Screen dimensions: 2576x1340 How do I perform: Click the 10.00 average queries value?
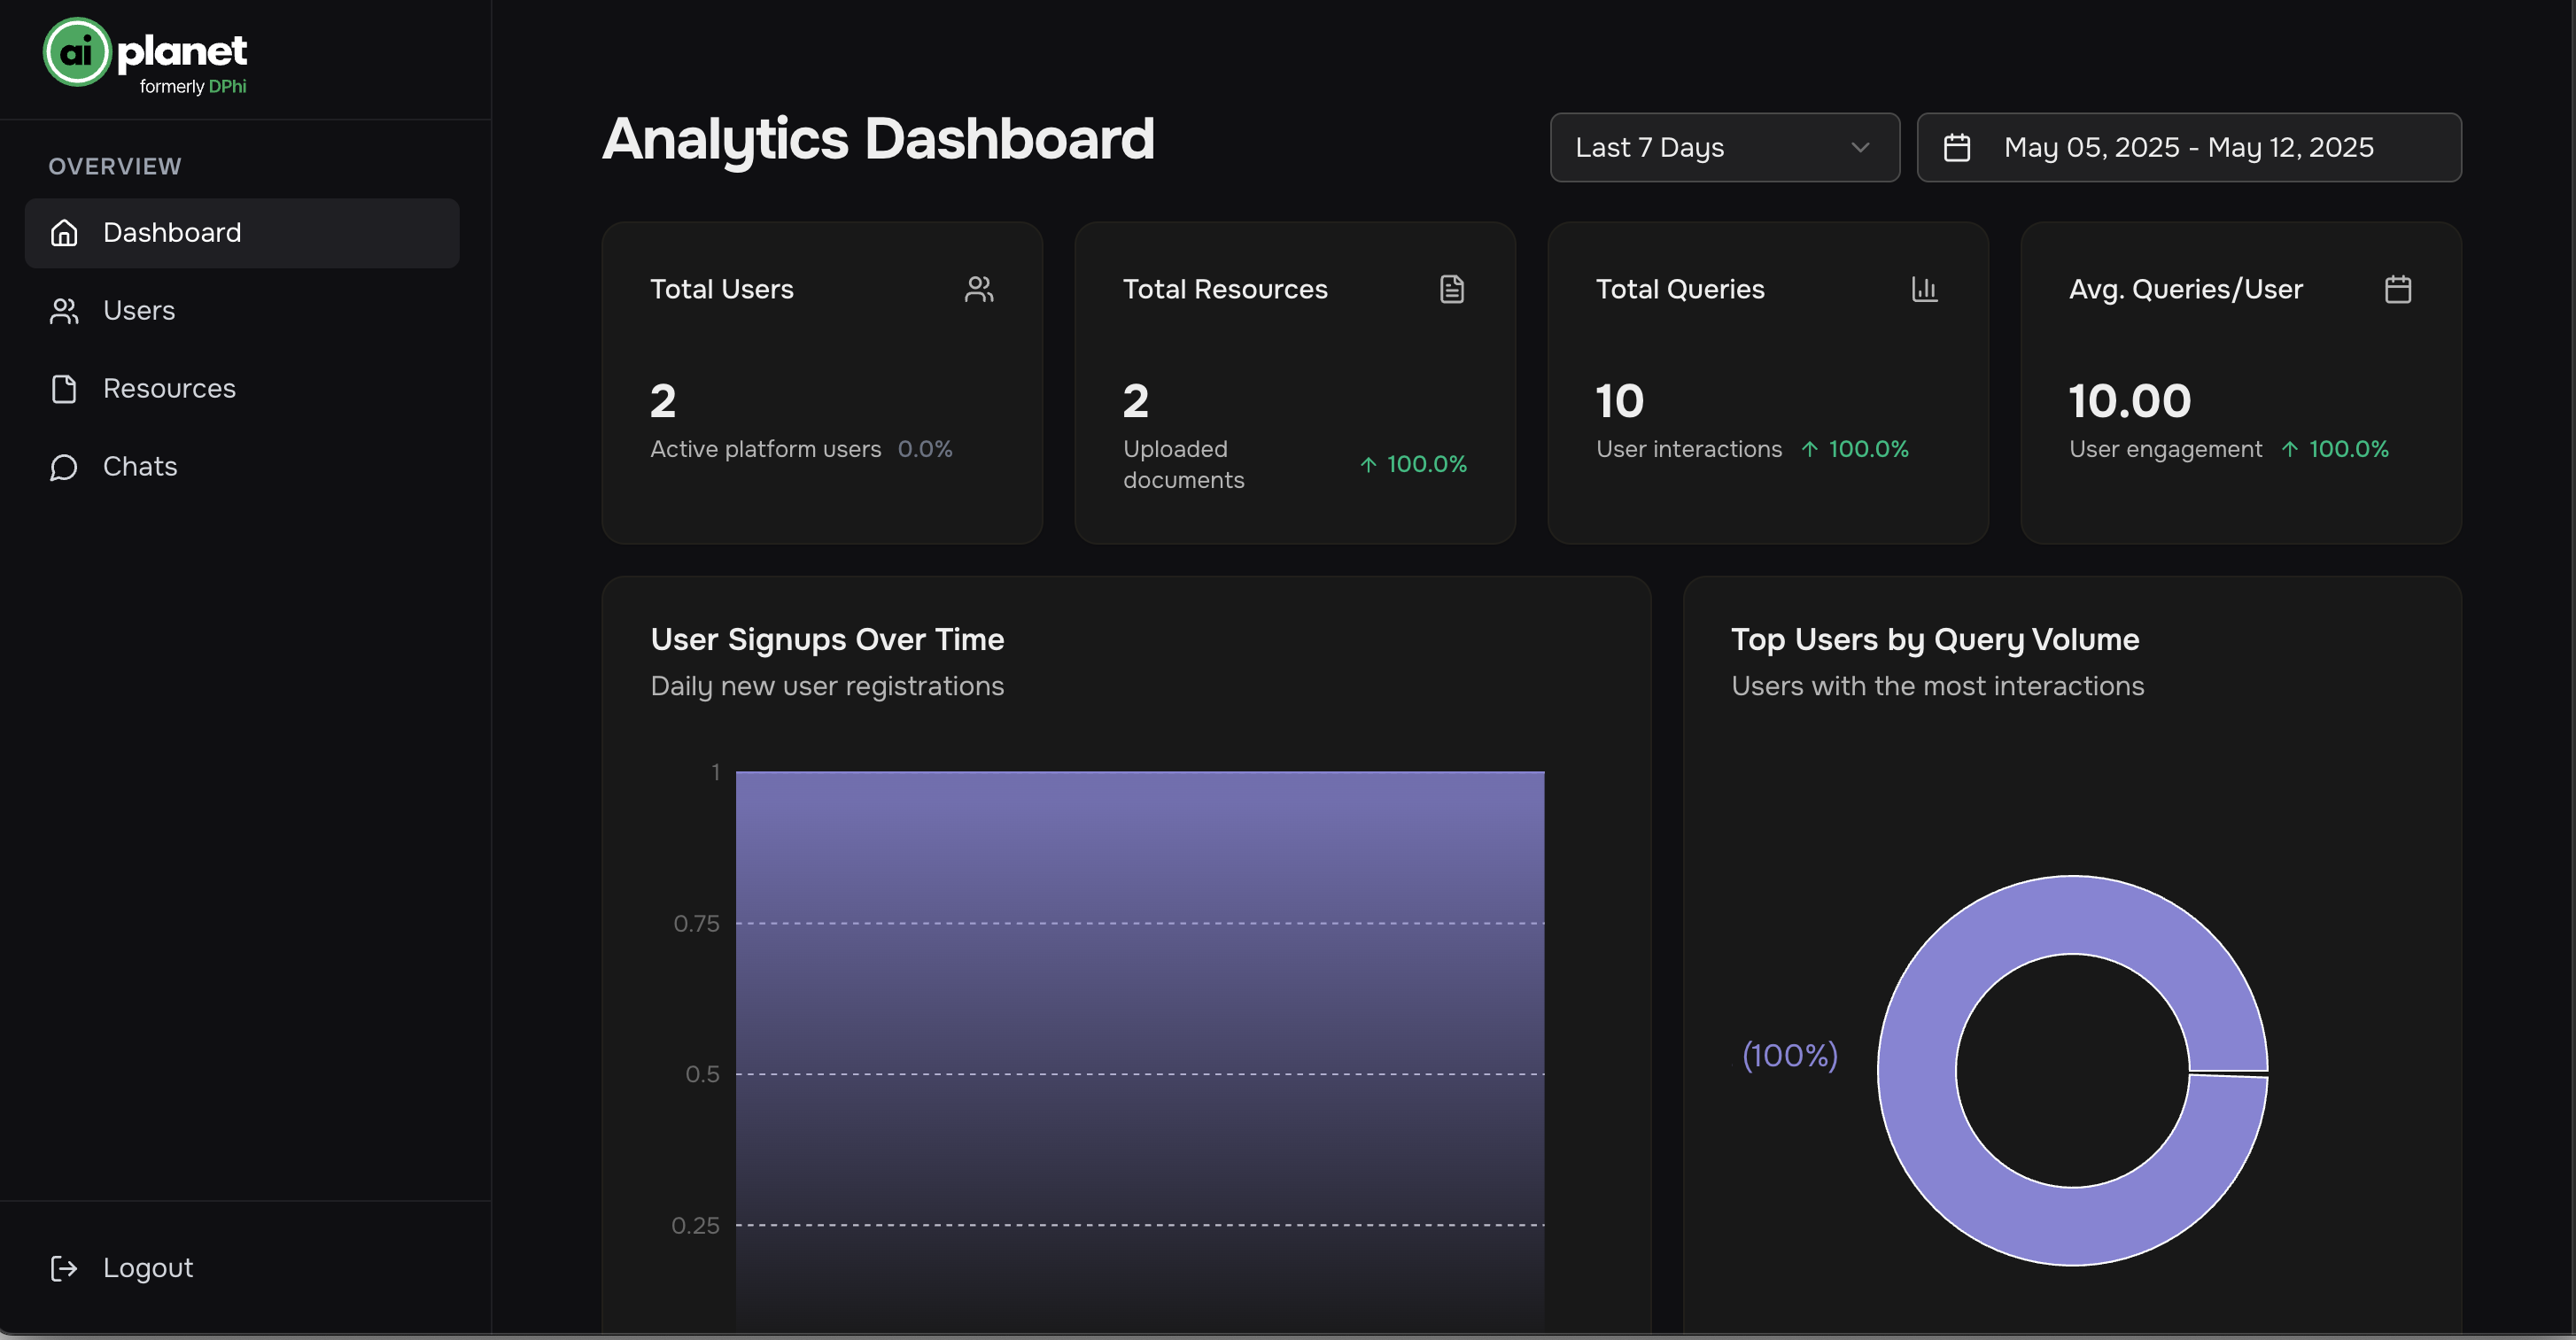pos(2130,401)
